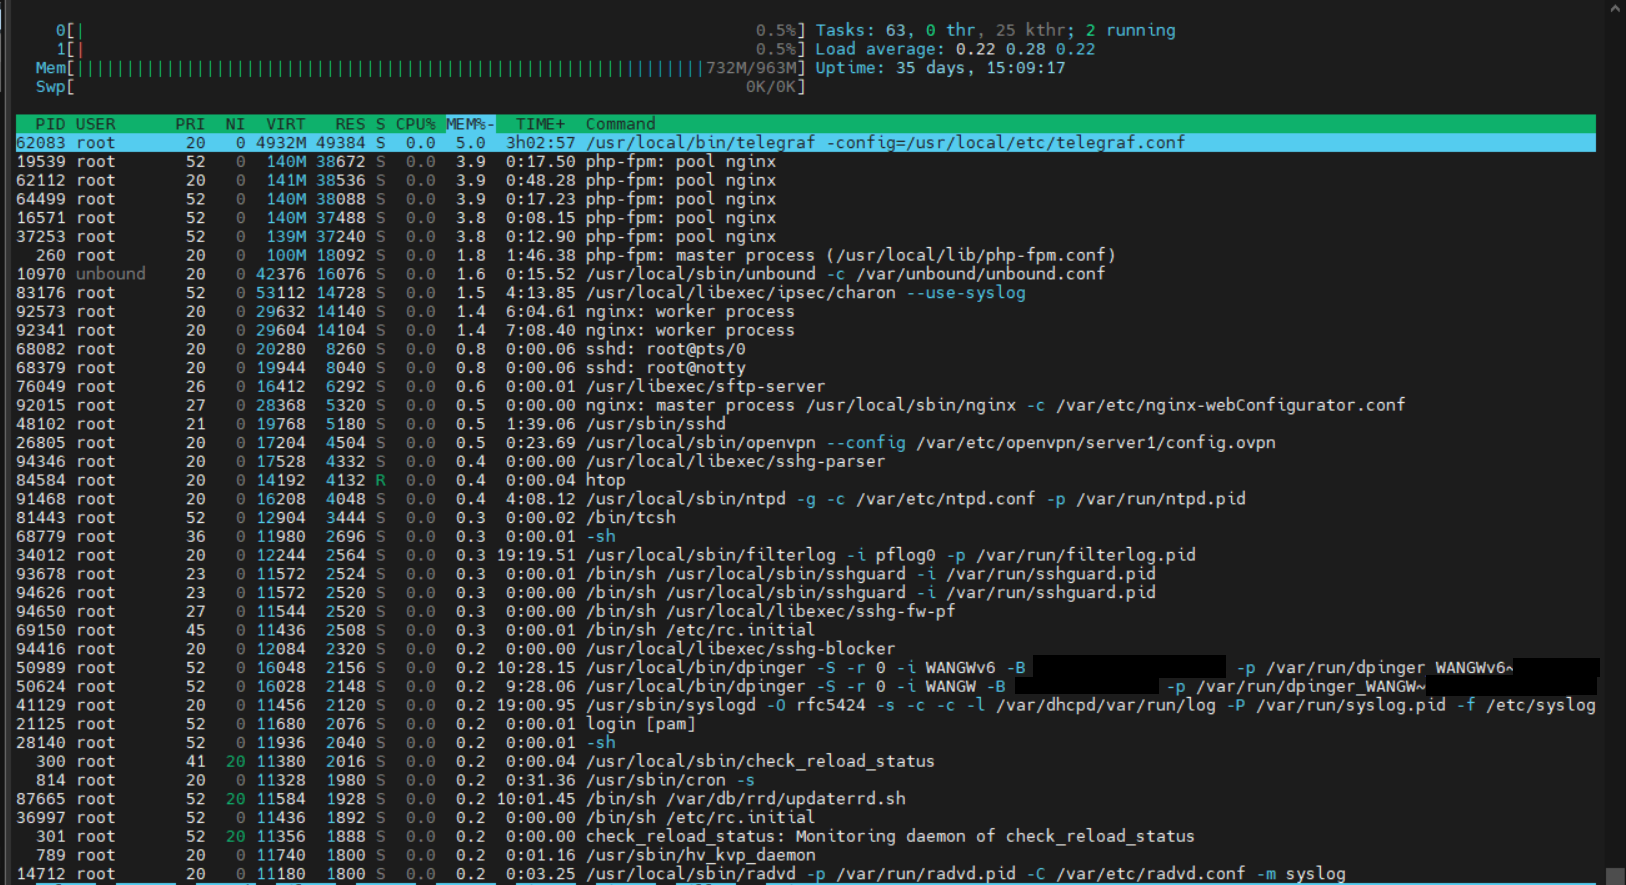Sort by USER column header

tap(95, 124)
